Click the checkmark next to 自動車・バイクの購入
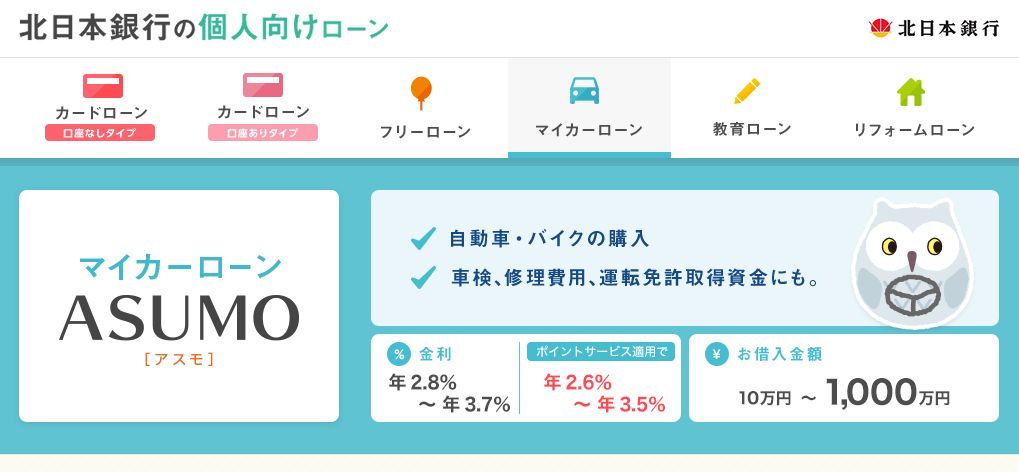This screenshot has width=1019, height=472. click(x=423, y=239)
